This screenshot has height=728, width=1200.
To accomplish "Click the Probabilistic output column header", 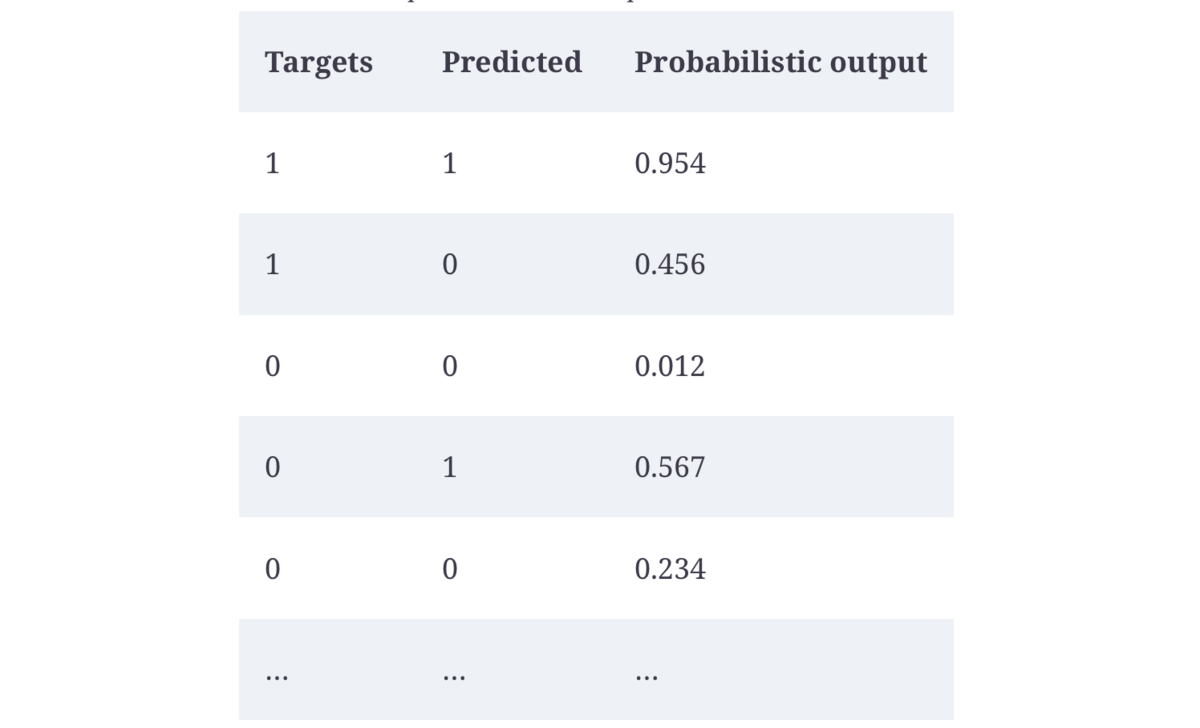I will click(780, 62).
